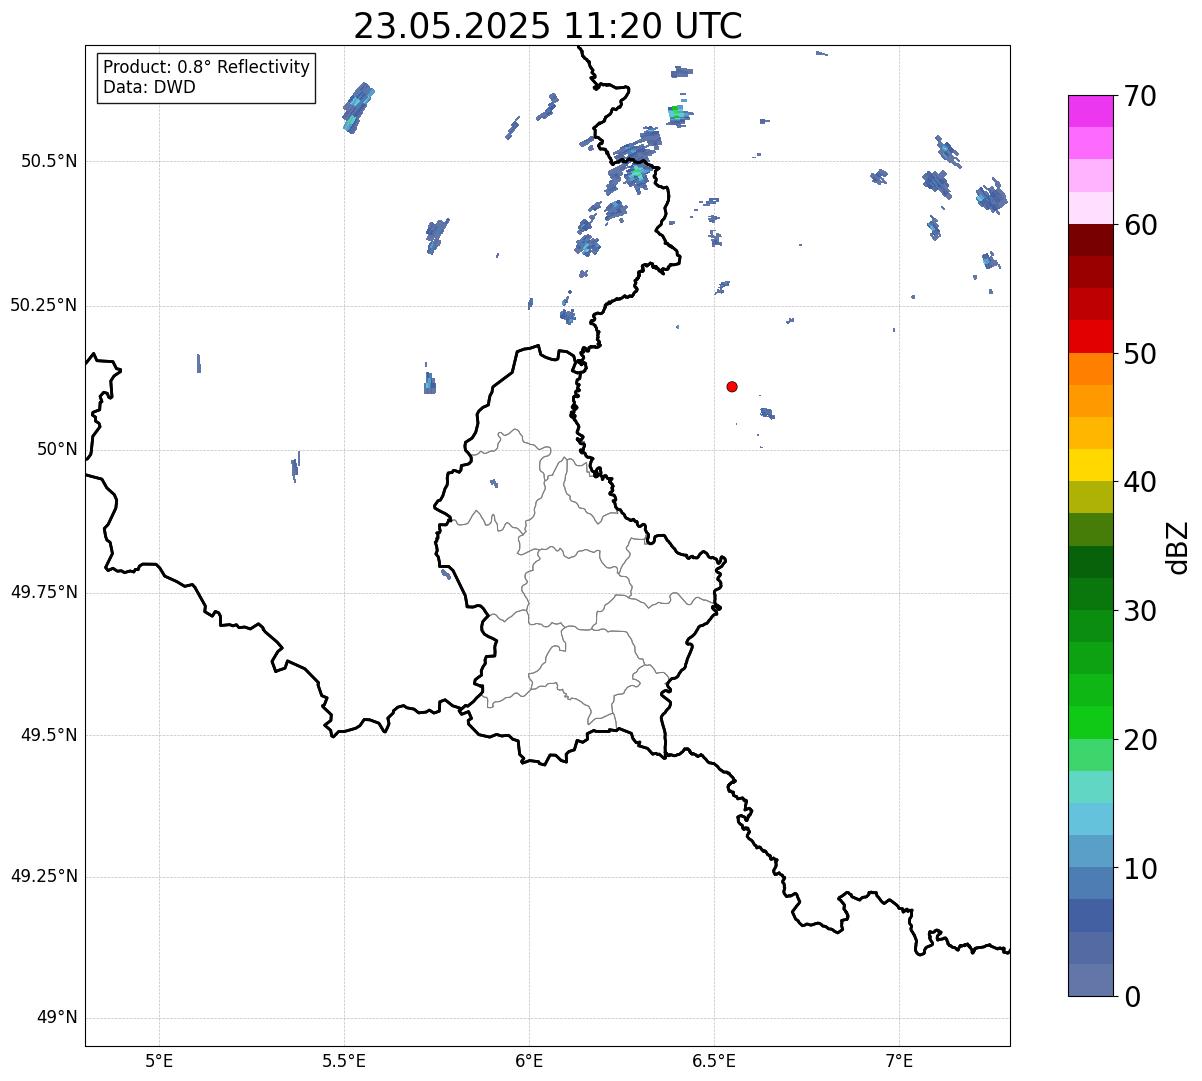Click the latitude label 49.75°N
Viewport: 1202px width, 1081px height.
(44, 592)
